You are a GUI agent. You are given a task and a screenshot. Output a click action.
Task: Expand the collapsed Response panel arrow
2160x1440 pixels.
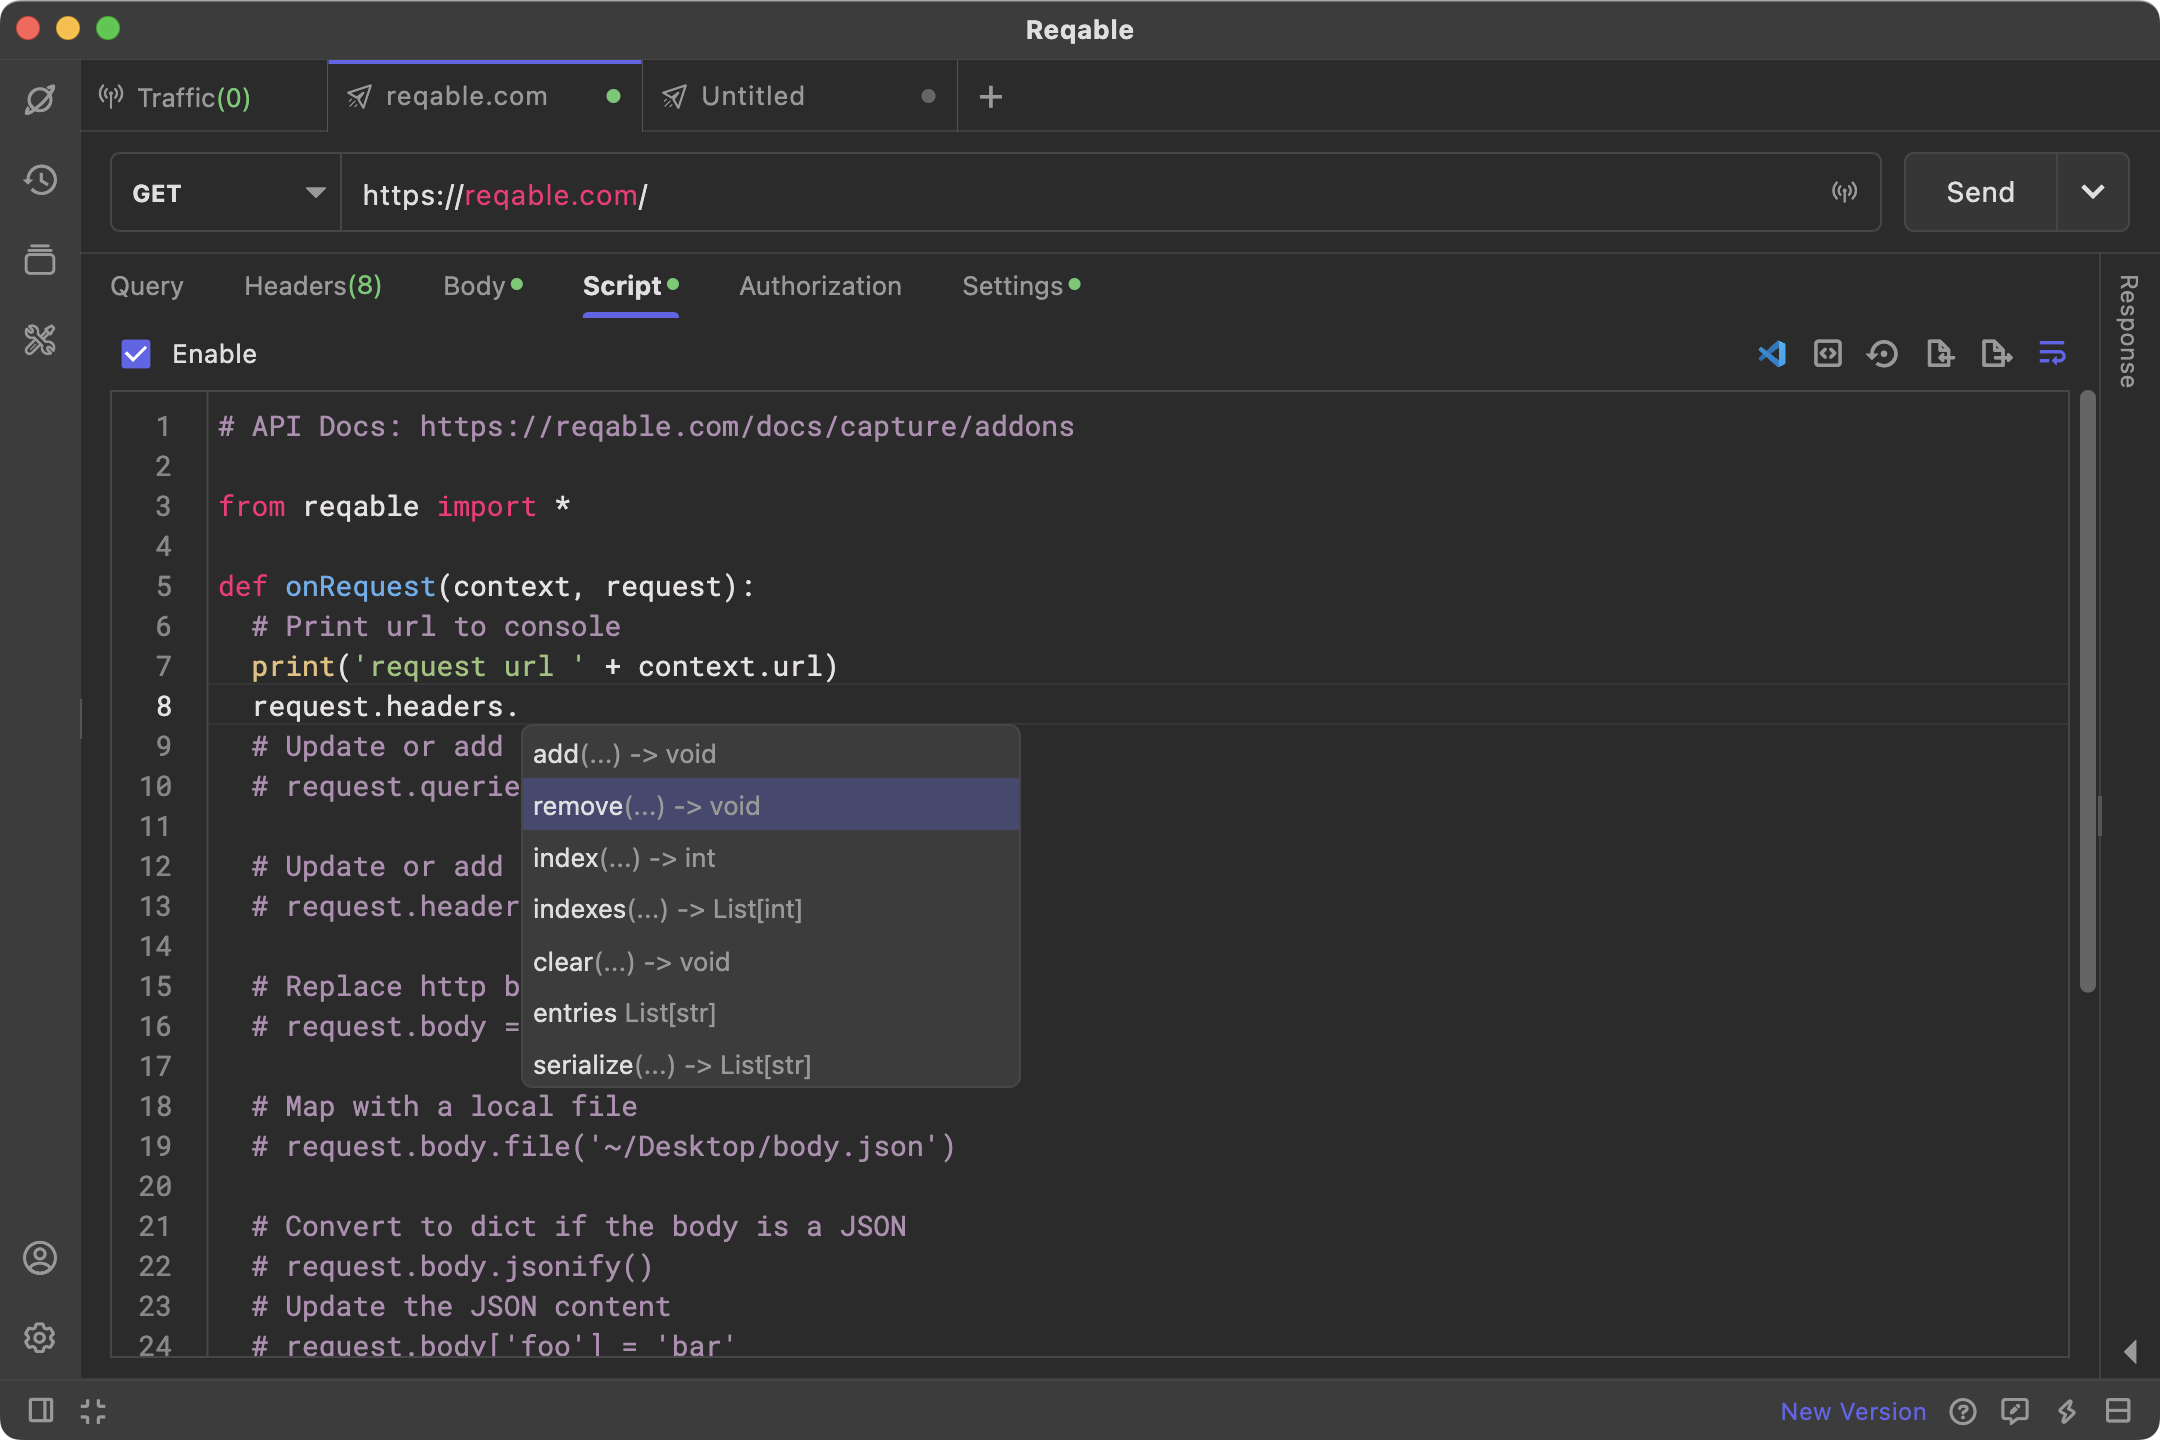(x=2130, y=1351)
